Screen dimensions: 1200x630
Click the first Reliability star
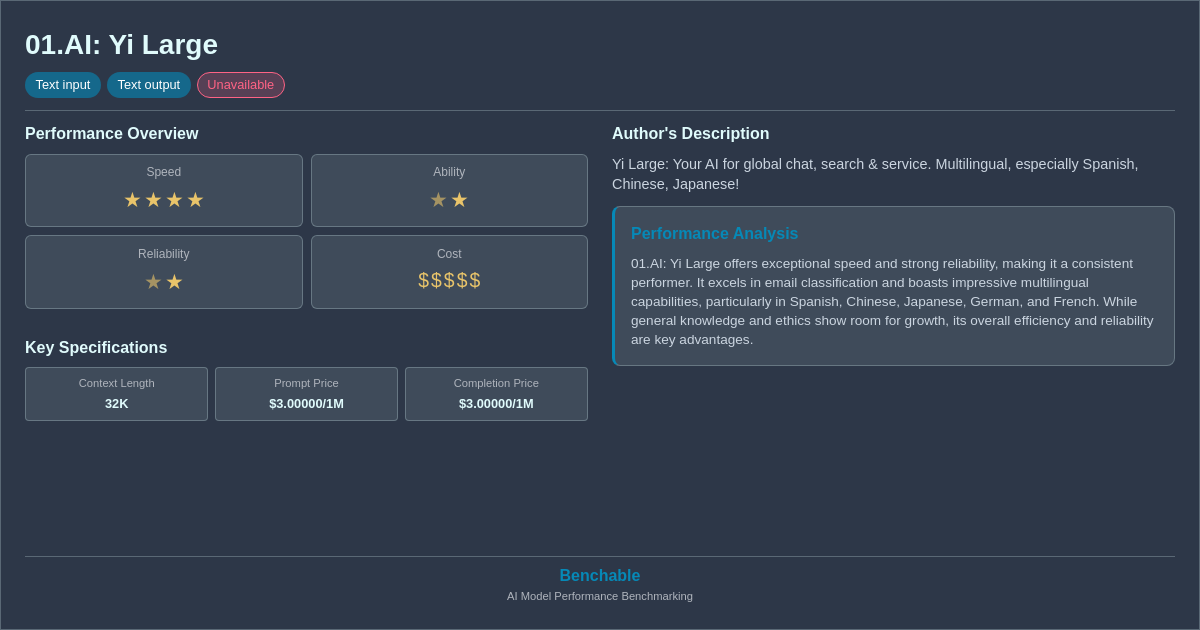pyautogui.click(x=153, y=281)
